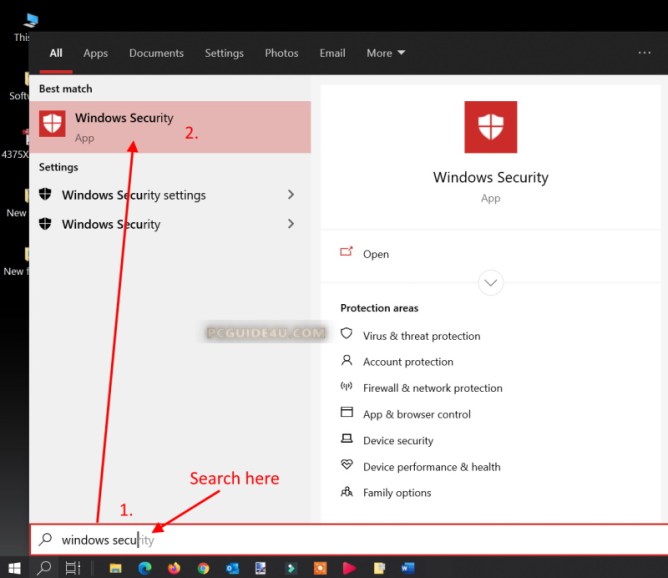668x578 pixels.
Task: Click the taskbar search magnifier icon
Action: pyautogui.click(x=44, y=568)
